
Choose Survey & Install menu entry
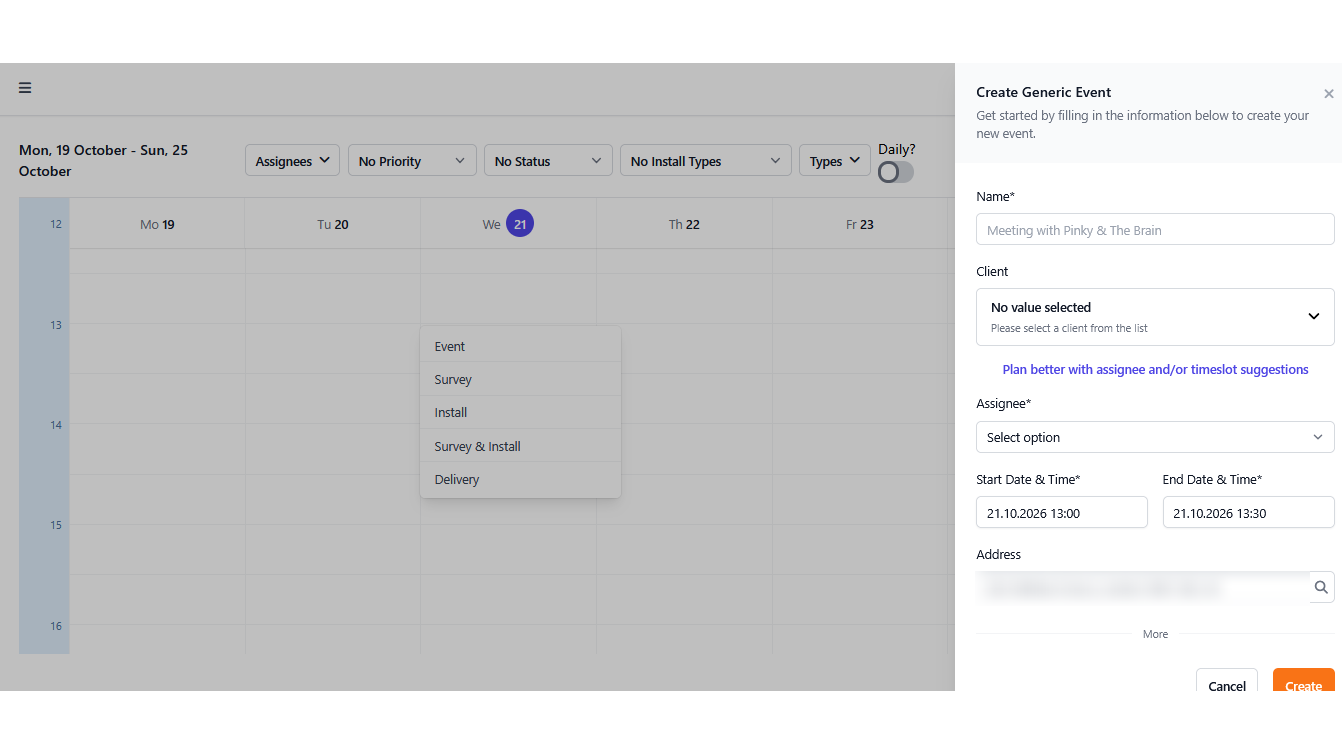pyautogui.click(x=520, y=446)
